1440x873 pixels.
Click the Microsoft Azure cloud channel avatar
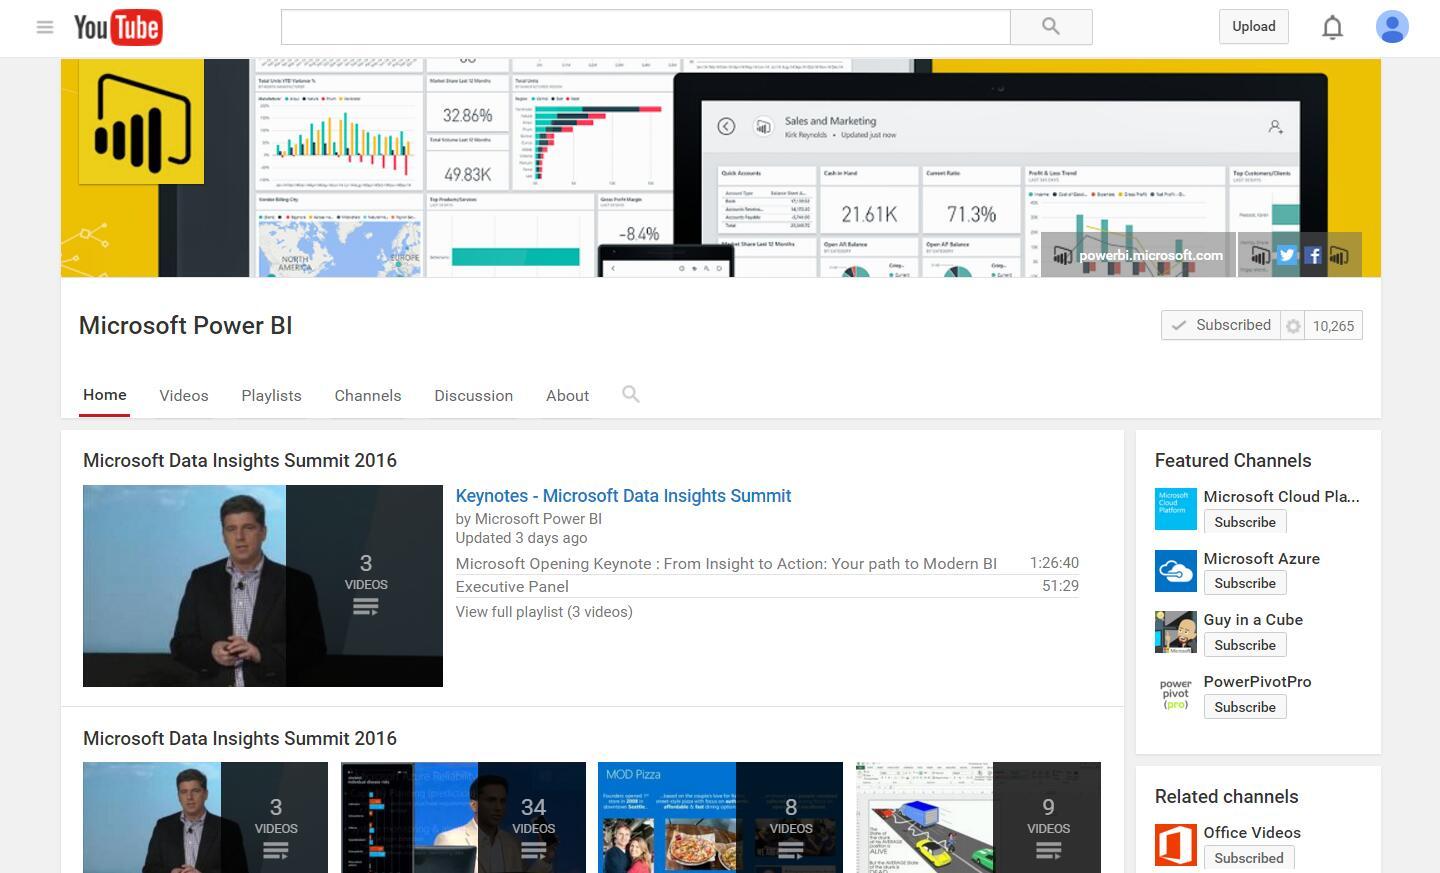[1175, 570]
